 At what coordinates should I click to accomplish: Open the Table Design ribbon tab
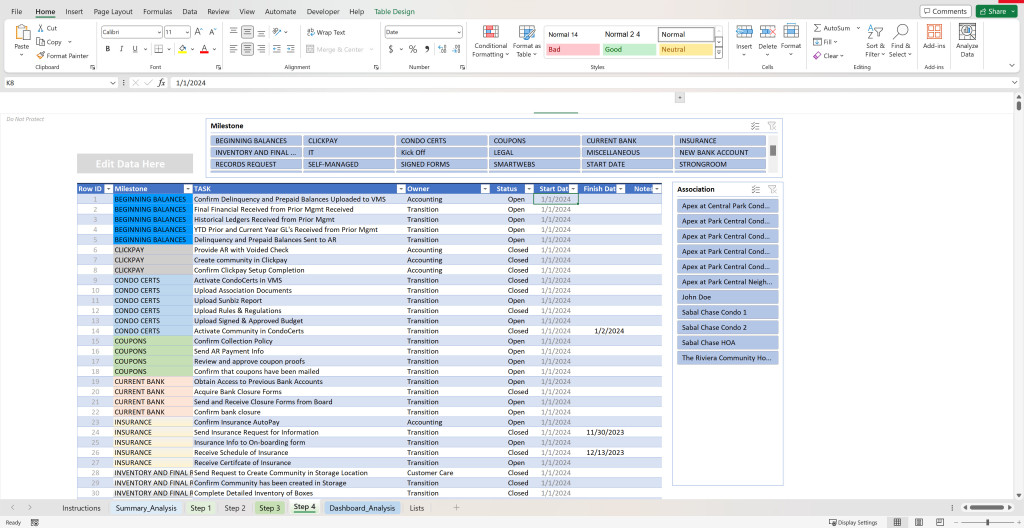point(394,12)
